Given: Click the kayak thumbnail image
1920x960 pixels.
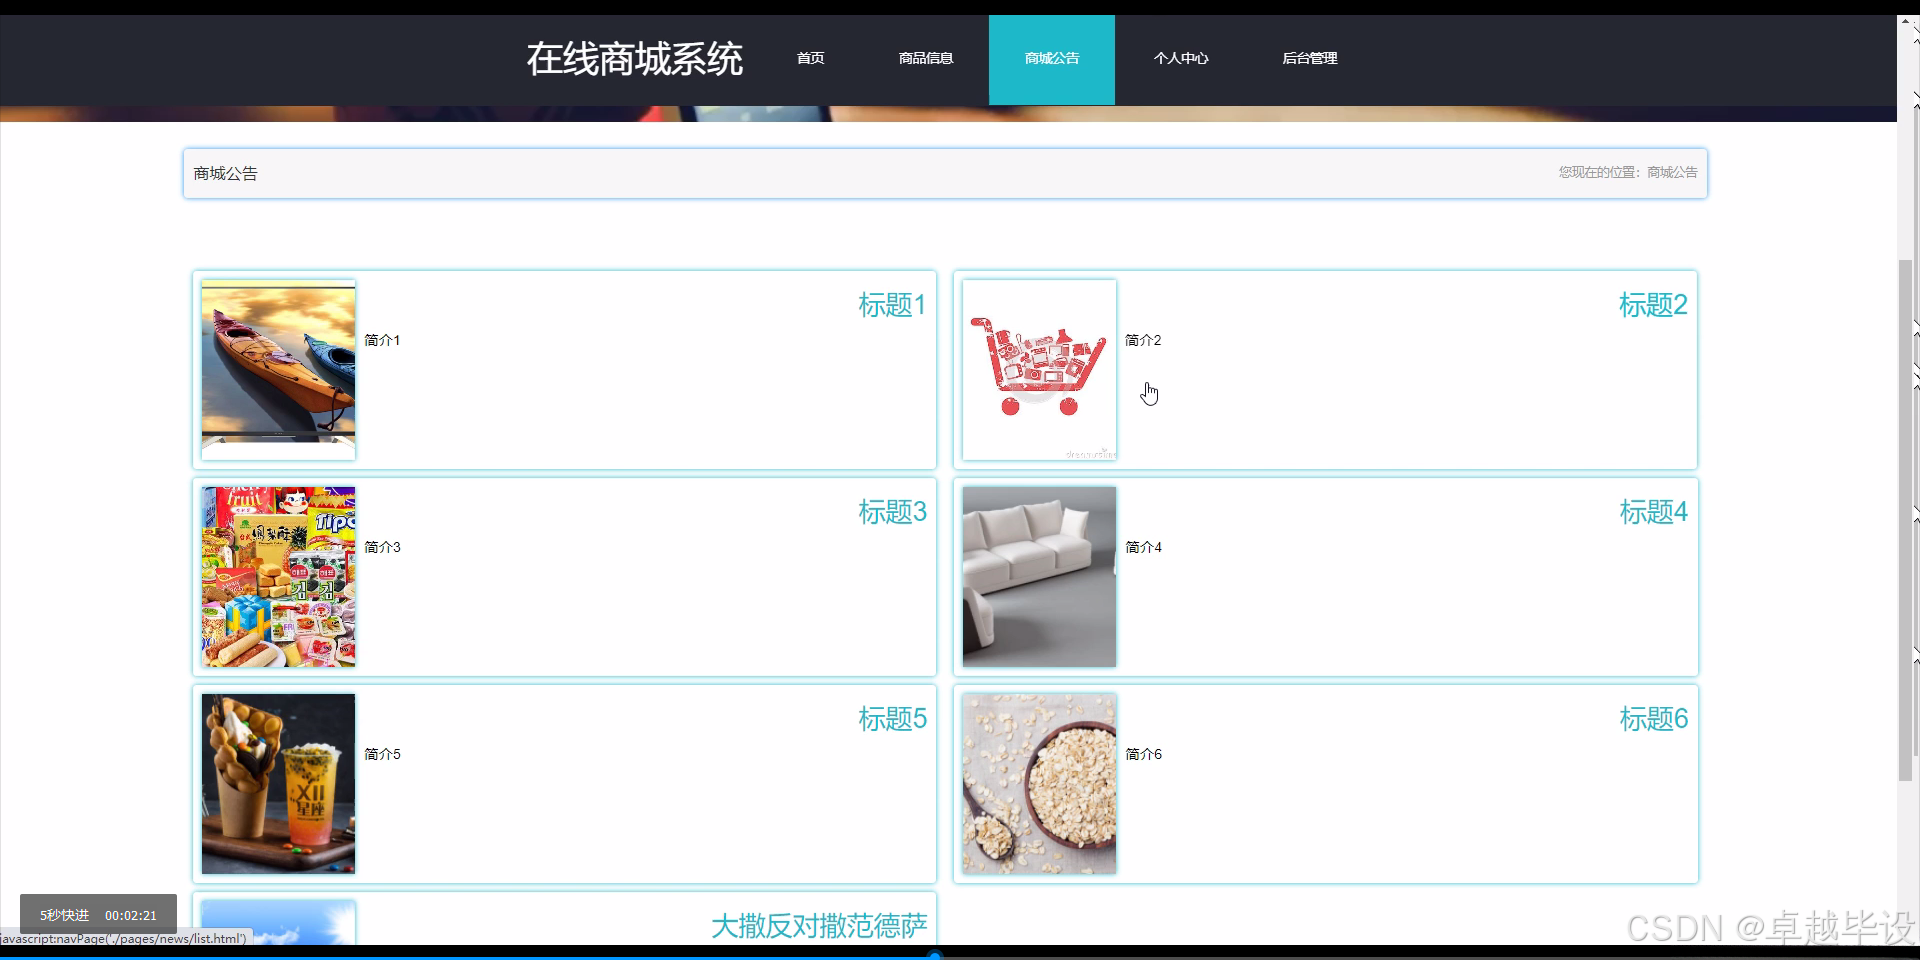Looking at the screenshot, I should [x=277, y=370].
